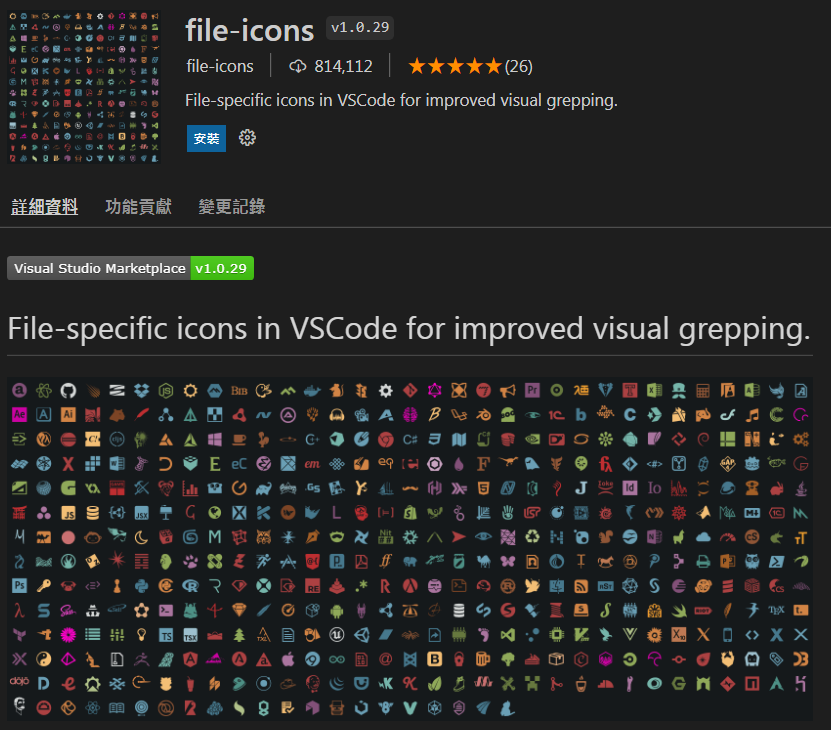Screen dimensions: 831x730
Task: Click the Visual Studio Marketplace v1.0.29 badge
Action: 130,268
